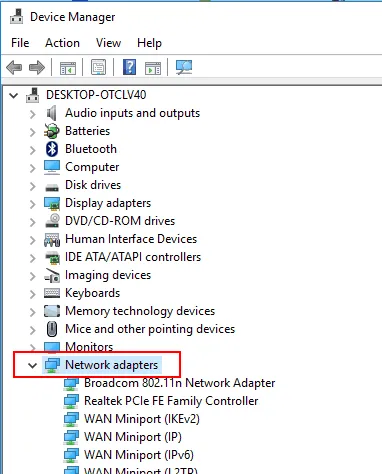
Task: Click the Bluetooth logo icon
Action: 52,149
